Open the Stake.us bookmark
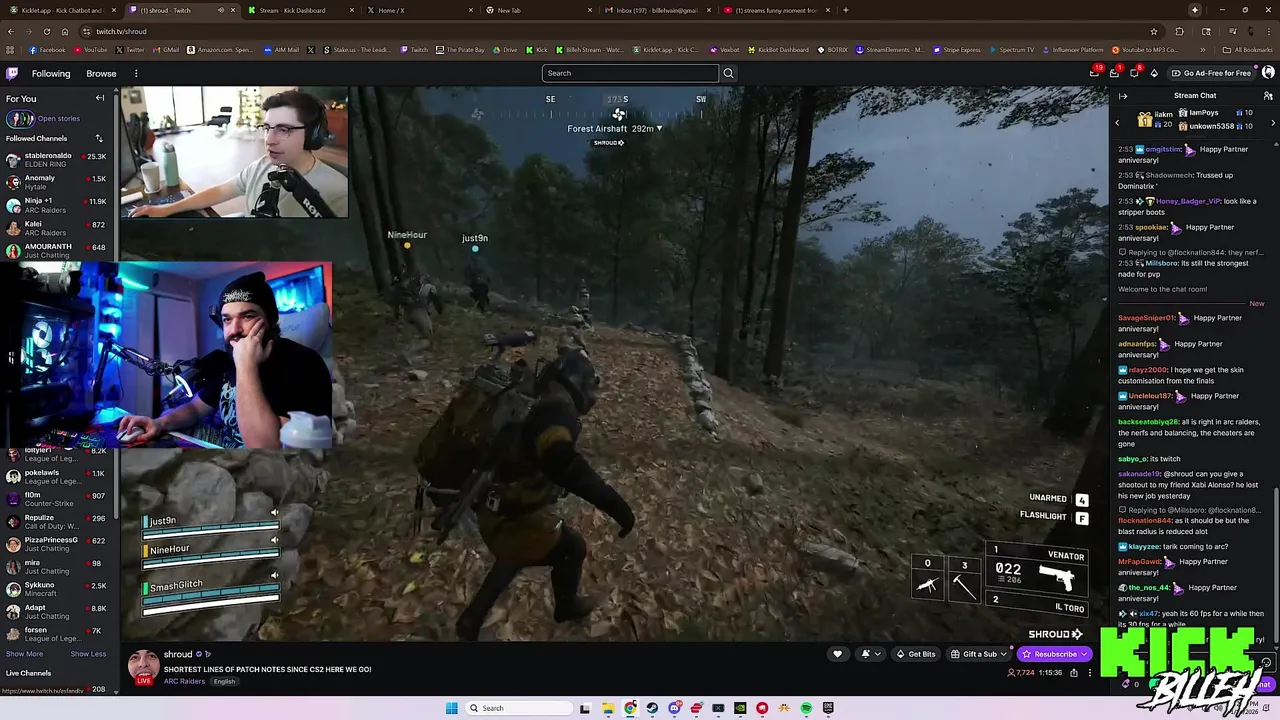The width and height of the screenshot is (1280, 720). pyautogui.click(x=359, y=50)
